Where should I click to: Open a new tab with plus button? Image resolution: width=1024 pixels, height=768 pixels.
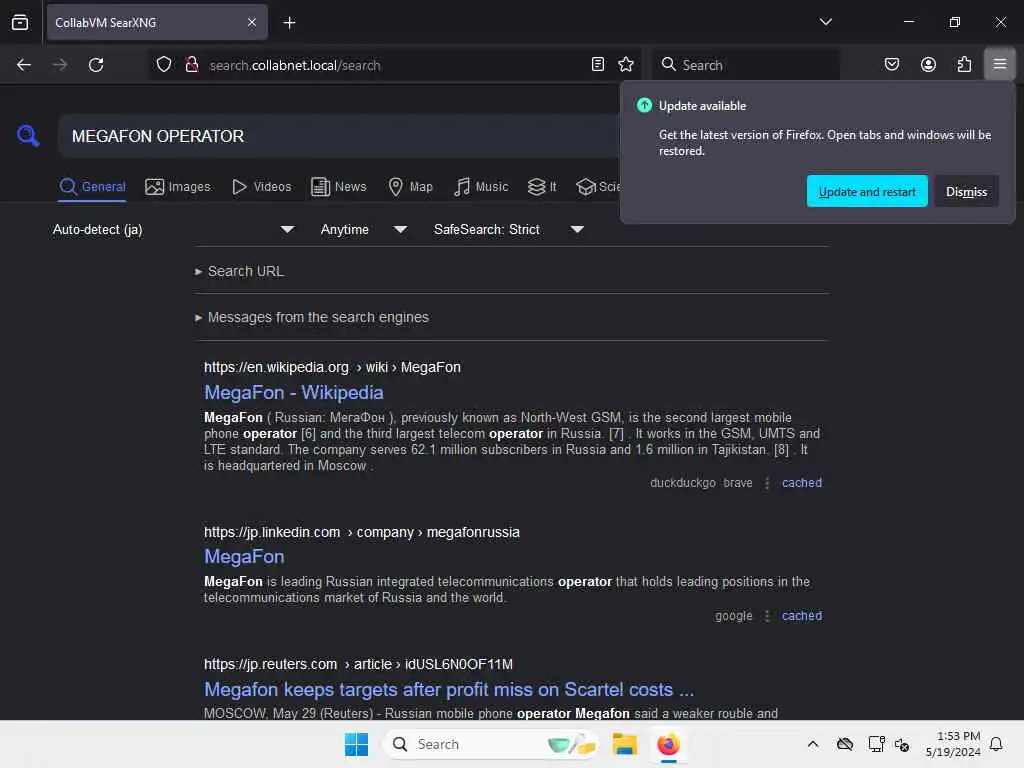coord(289,23)
